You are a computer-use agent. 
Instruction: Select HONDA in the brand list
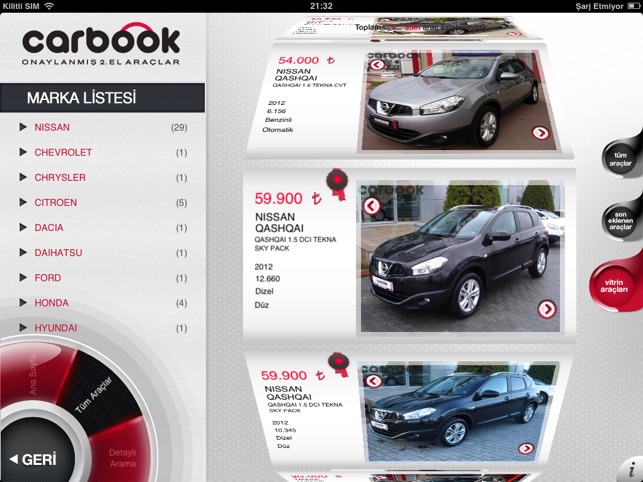(51, 303)
